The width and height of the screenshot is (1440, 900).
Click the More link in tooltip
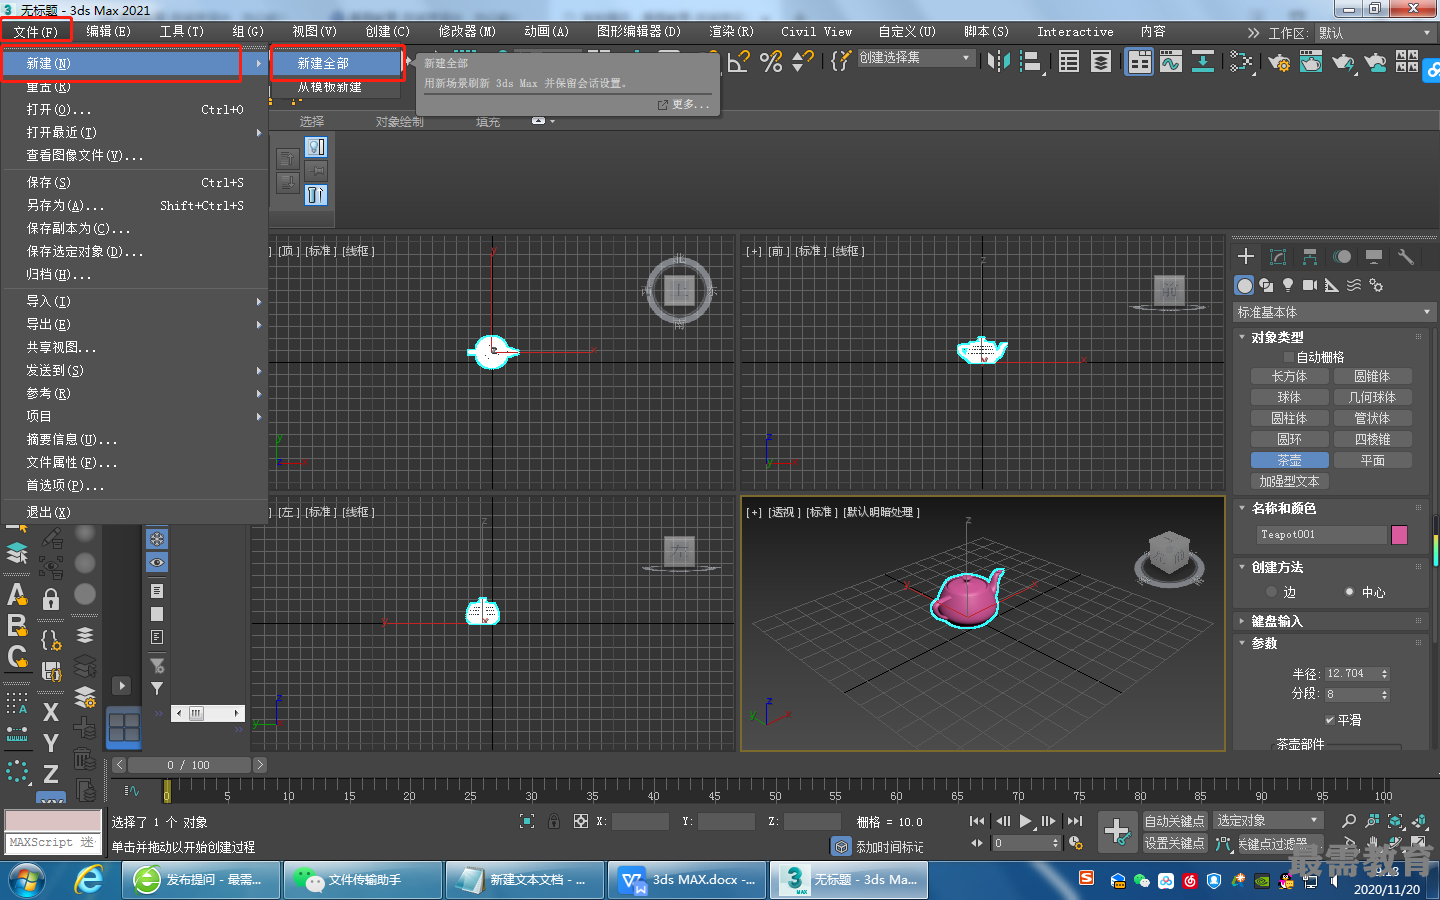click(683, 104)
